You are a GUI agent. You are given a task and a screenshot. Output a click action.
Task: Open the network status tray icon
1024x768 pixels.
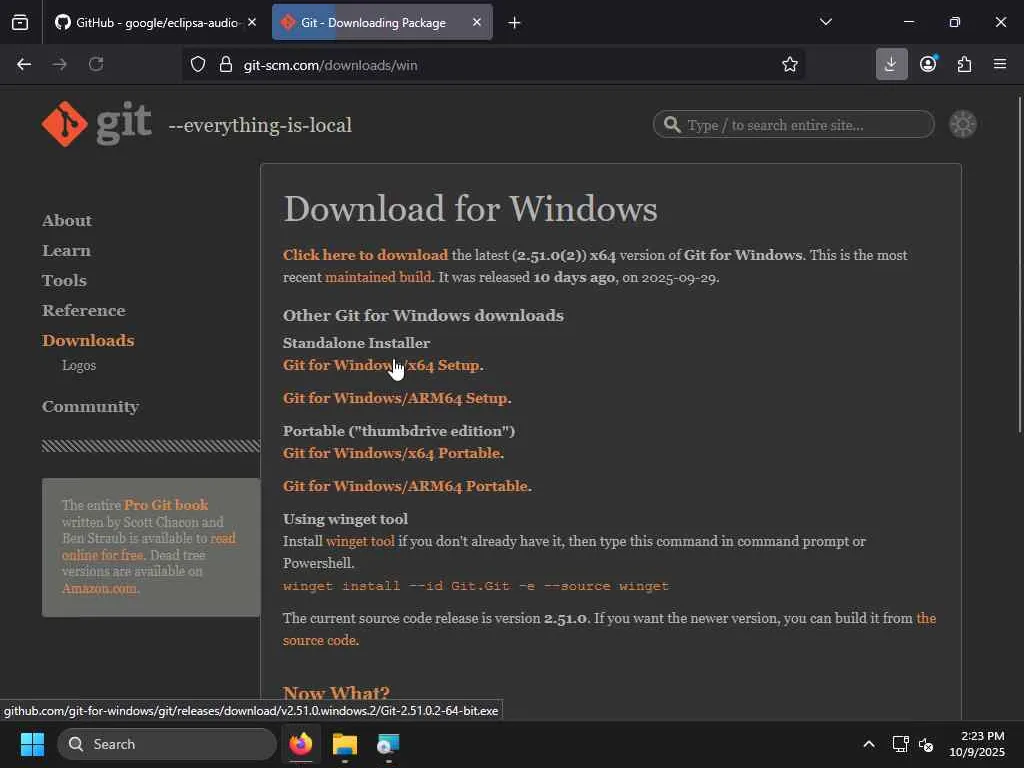click(901, 744)
